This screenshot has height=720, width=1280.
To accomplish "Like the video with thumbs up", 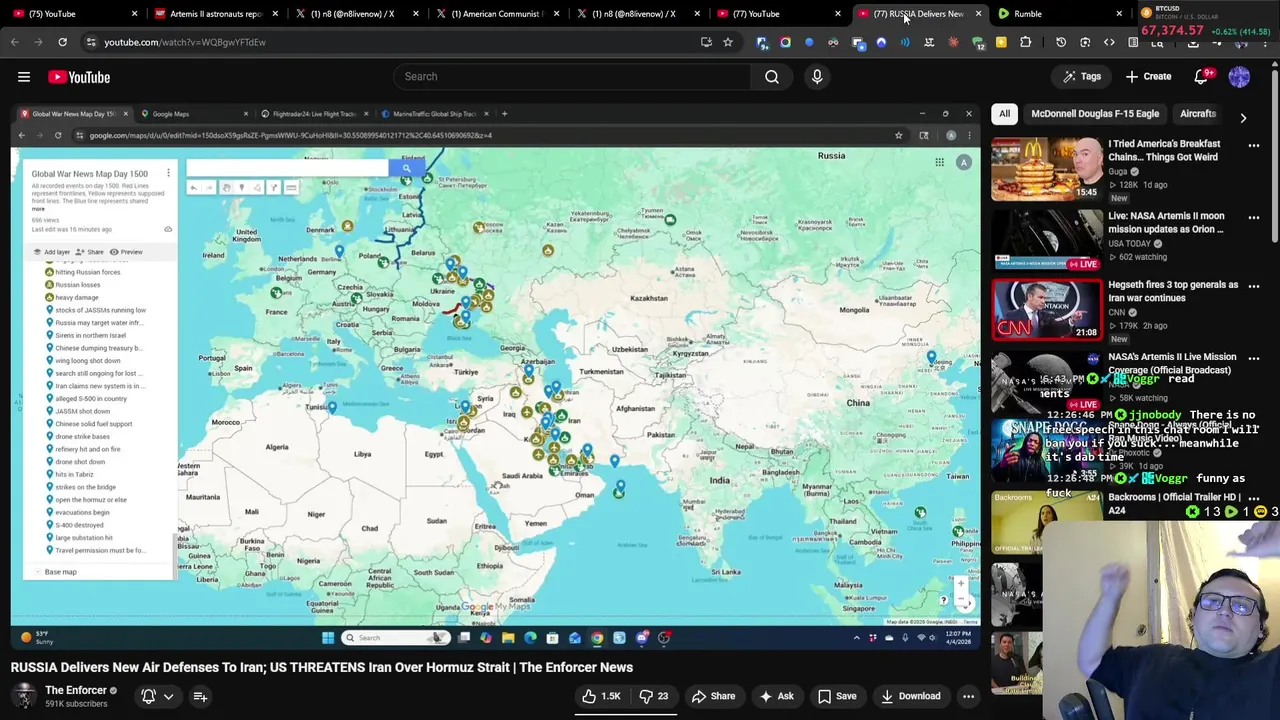I will [x=601, y=696].
